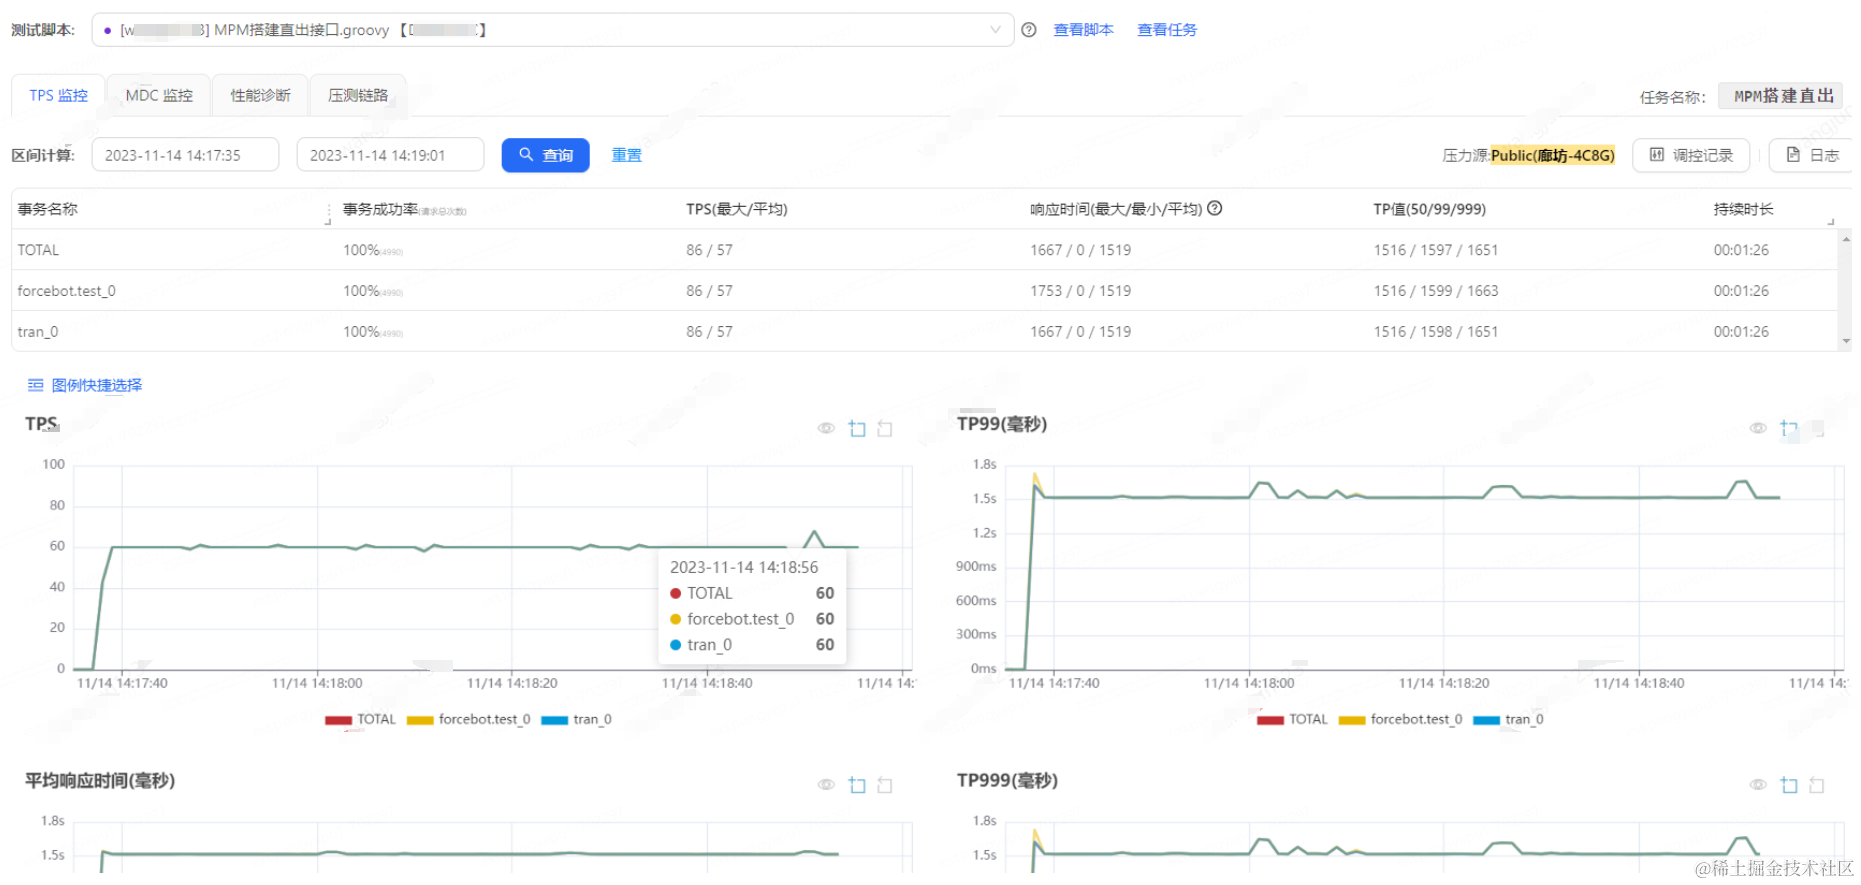Click the 持续时长 column header
This screenshot has width=1861, height=885.
pos(1743,209)
